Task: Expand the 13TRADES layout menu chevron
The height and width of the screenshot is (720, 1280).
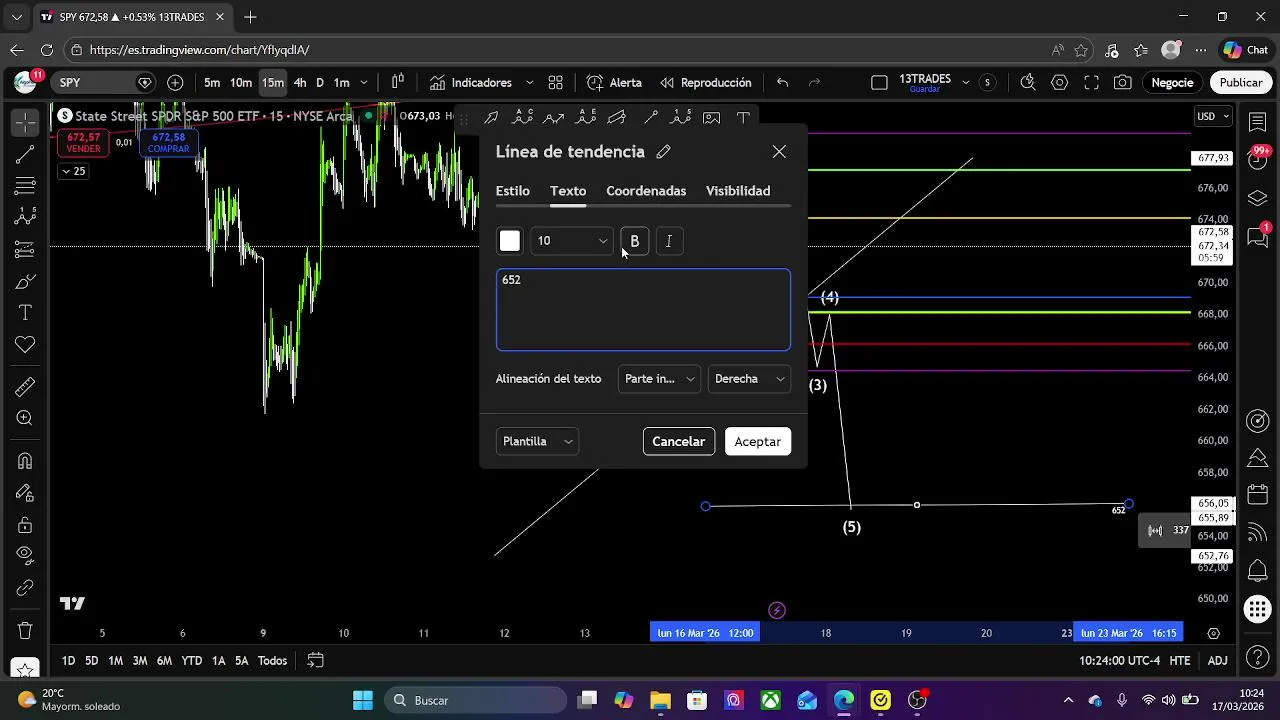Action: (965, 83)
